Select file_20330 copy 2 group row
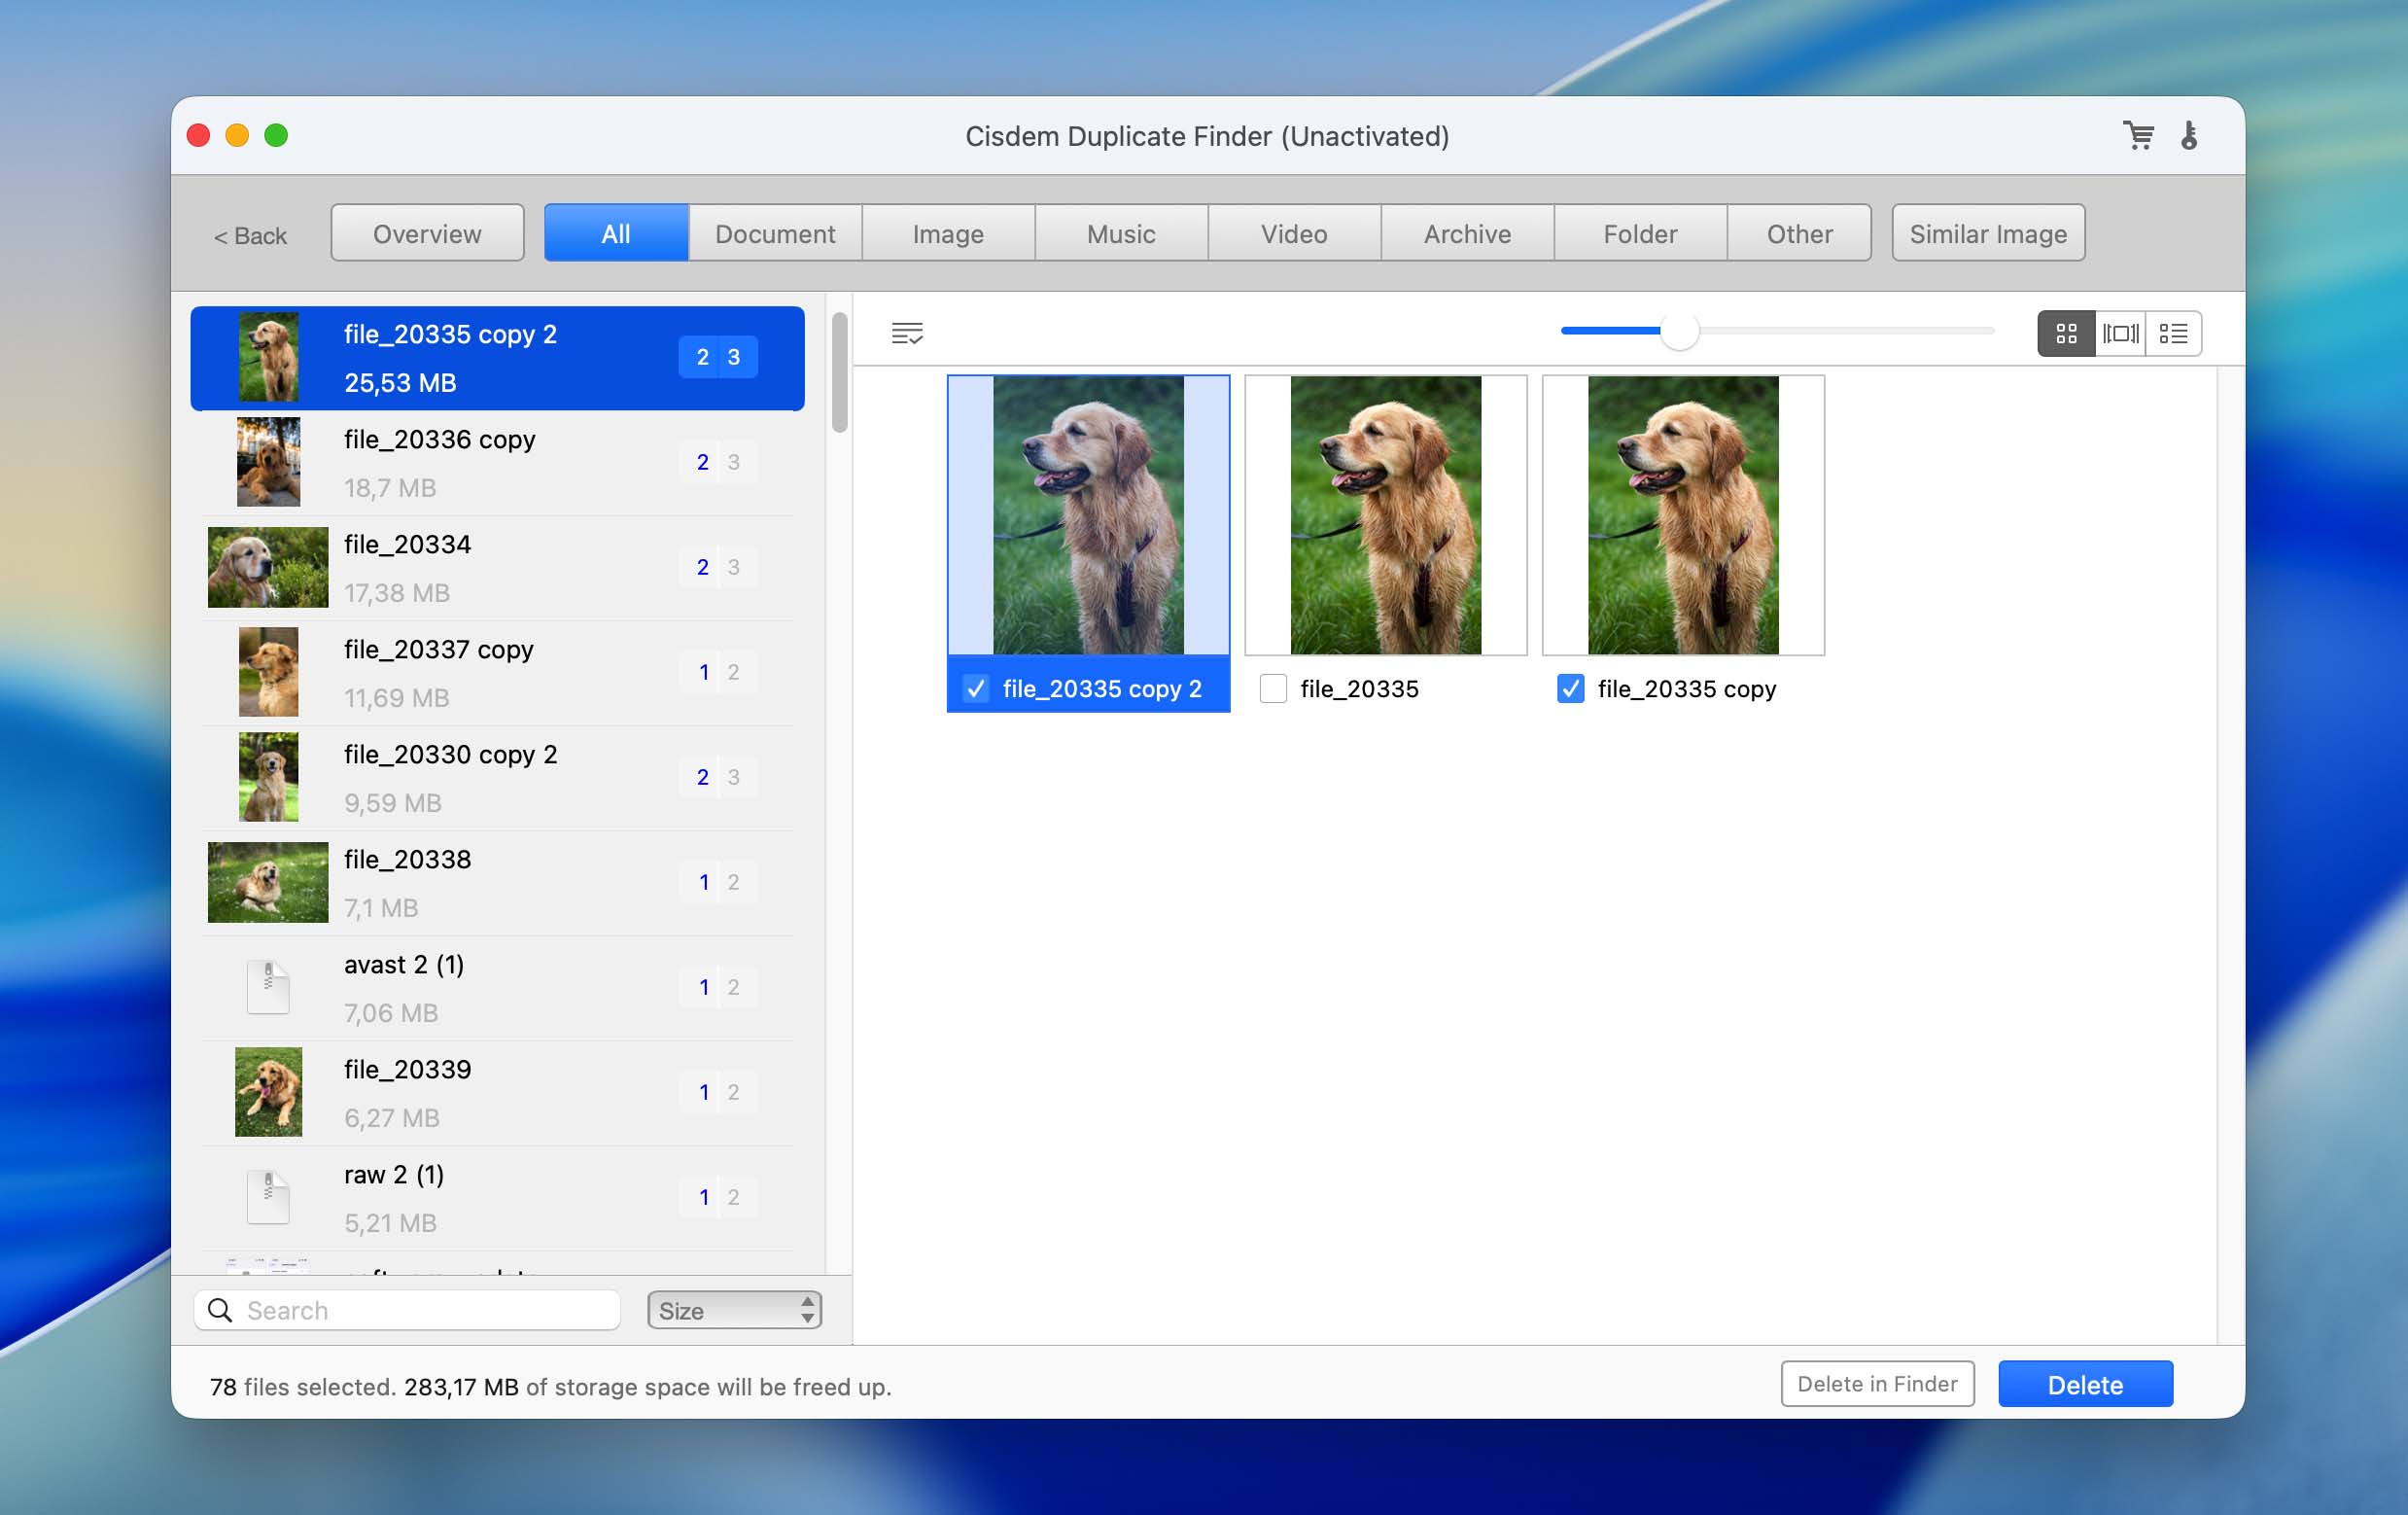2408x1515 pixels. pos(497,778)
